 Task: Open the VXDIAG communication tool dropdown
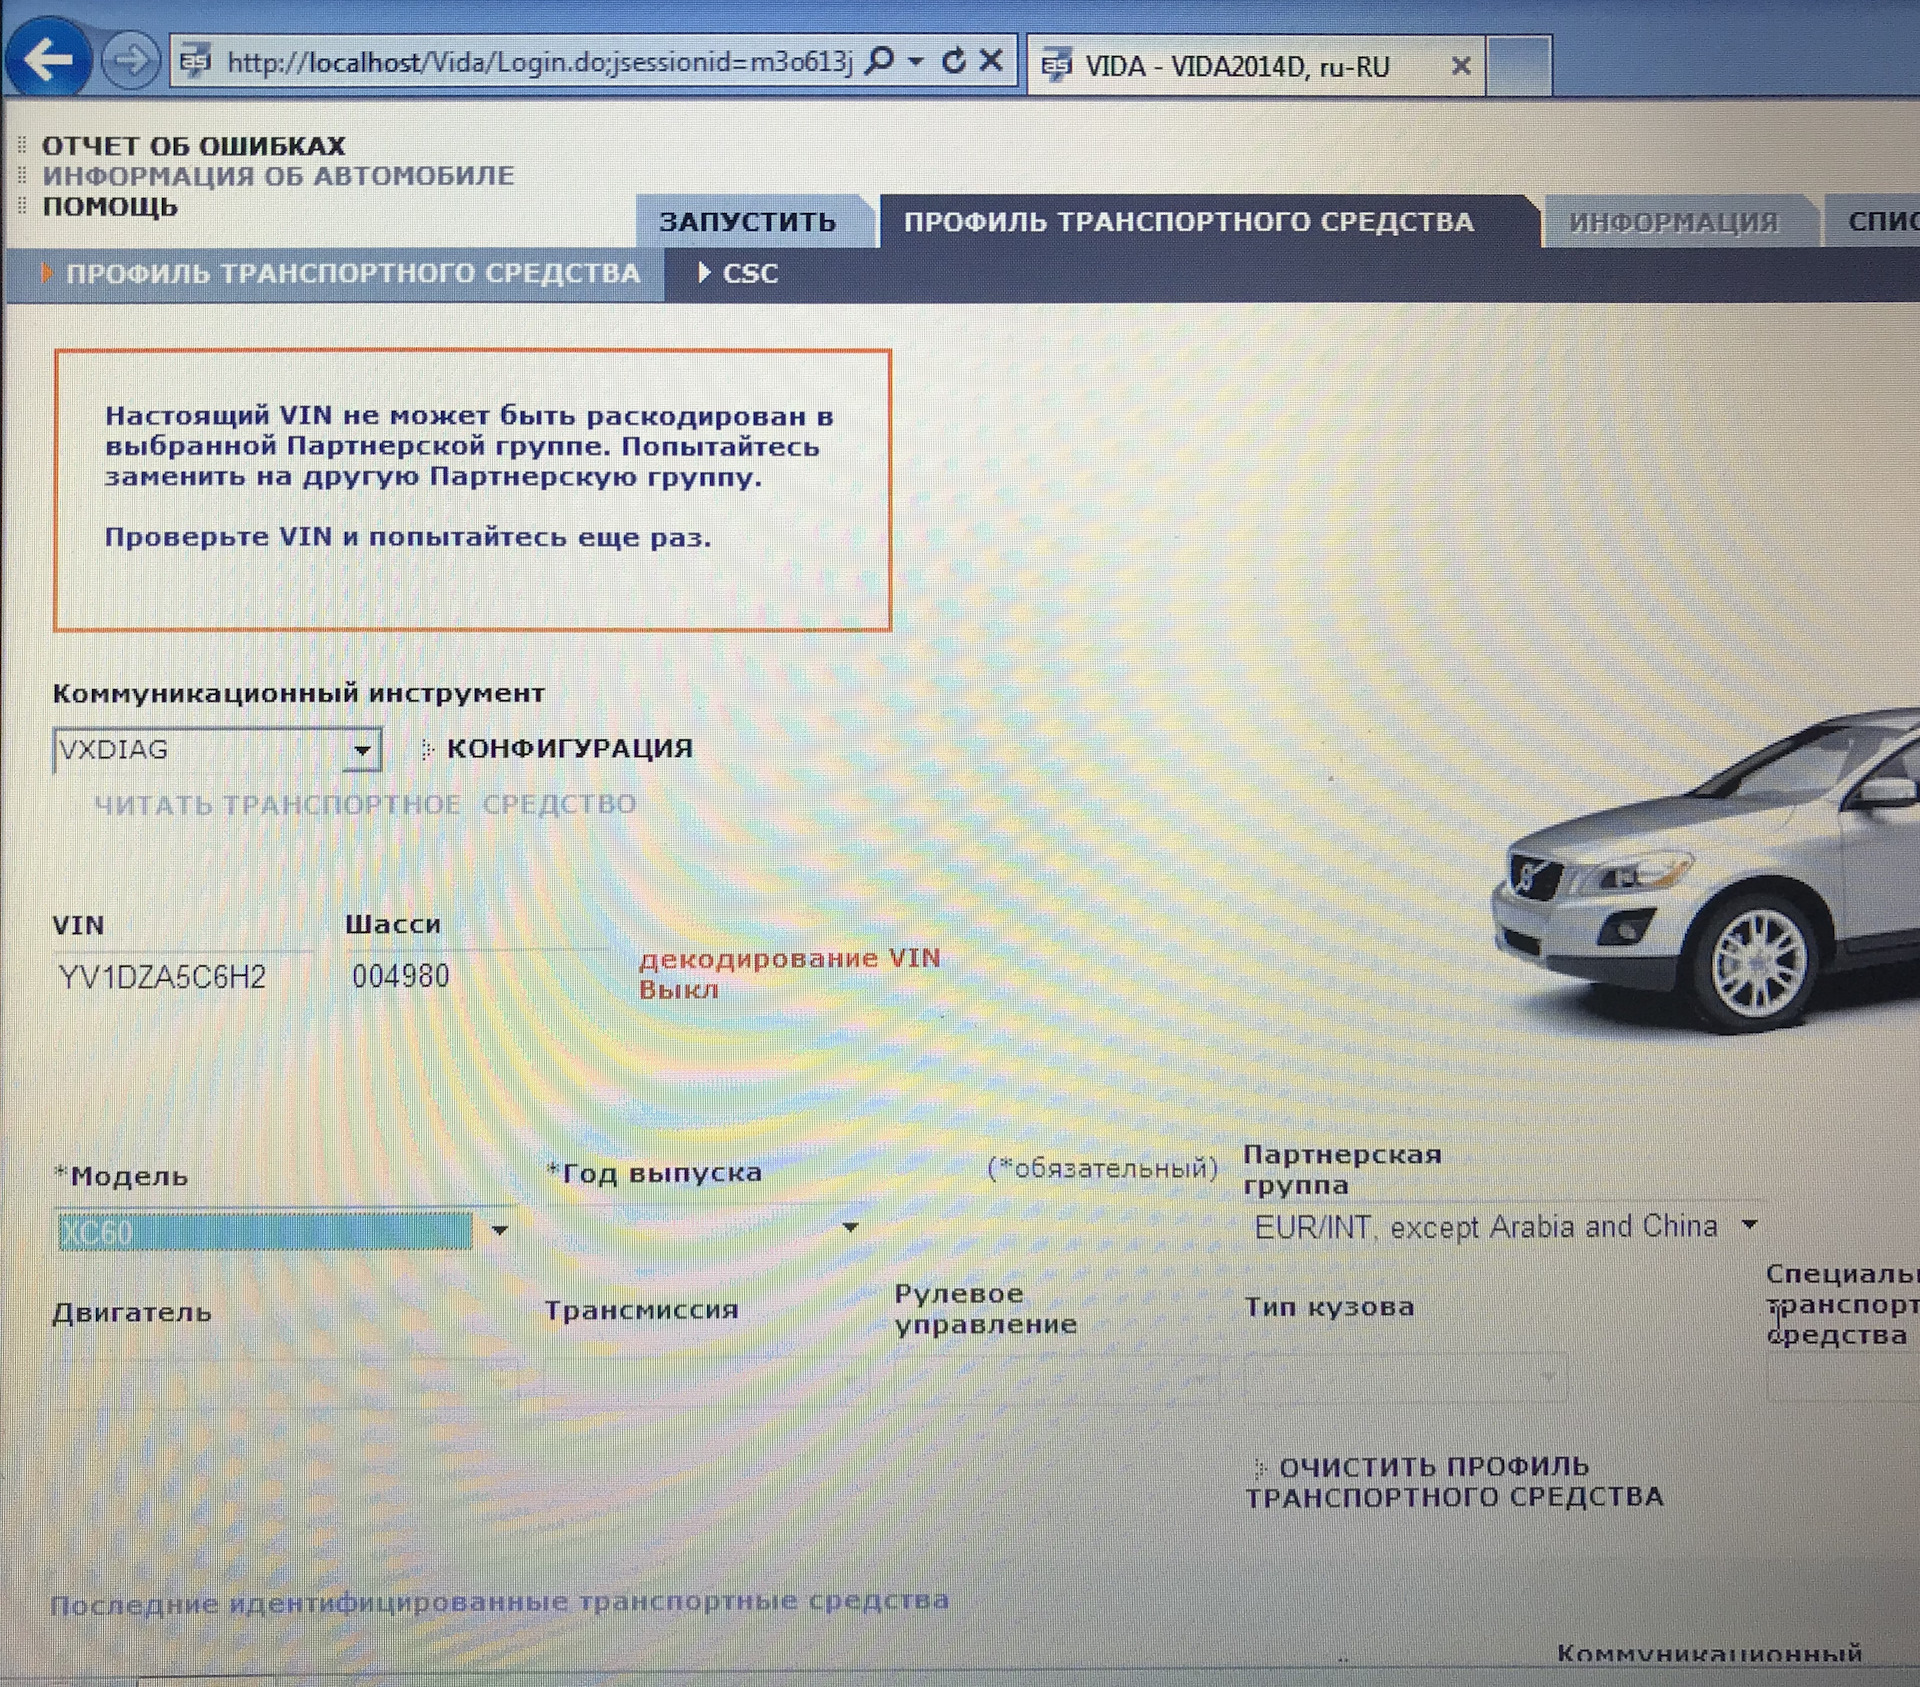(x=362, y=749)
